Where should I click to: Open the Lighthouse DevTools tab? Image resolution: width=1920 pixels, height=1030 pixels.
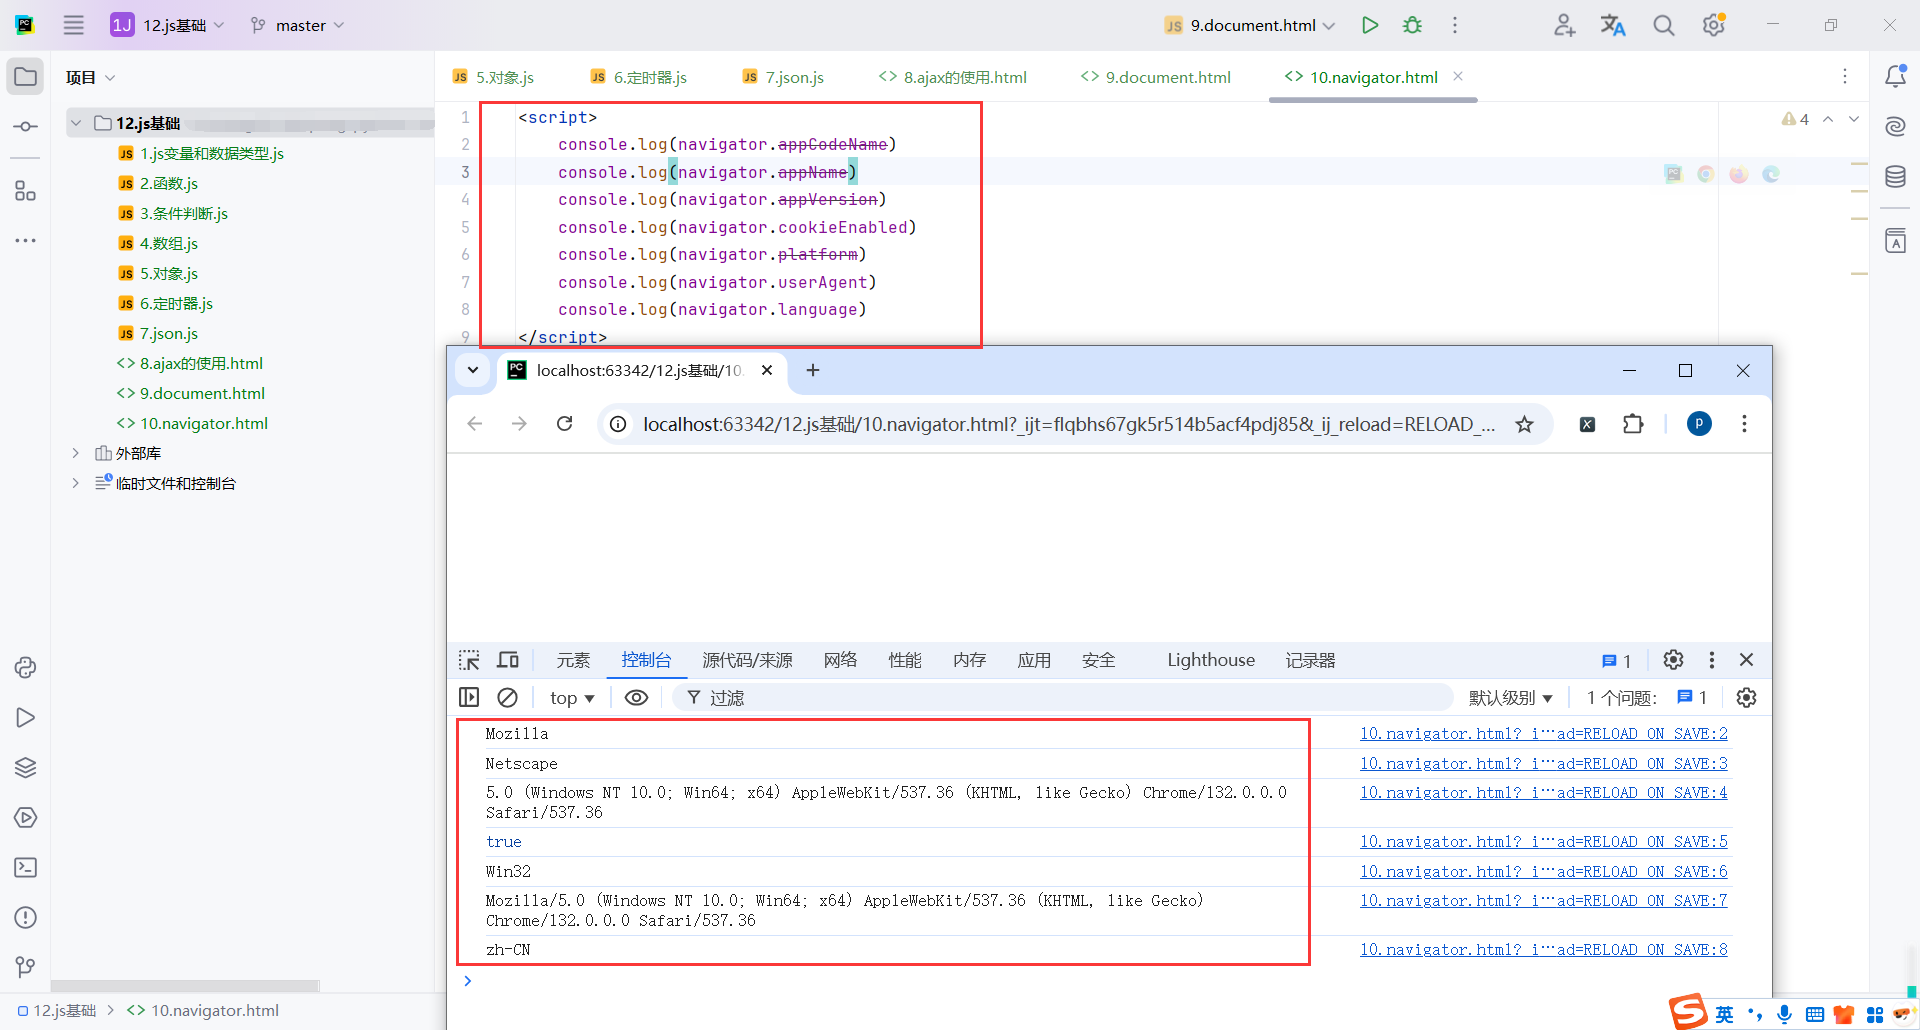1211,660
